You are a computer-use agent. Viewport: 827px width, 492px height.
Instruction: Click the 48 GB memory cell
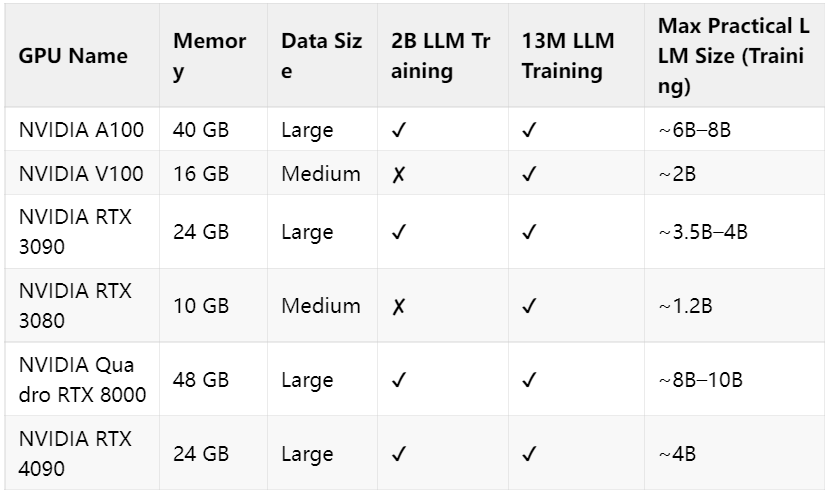click(x=201, y=380)
